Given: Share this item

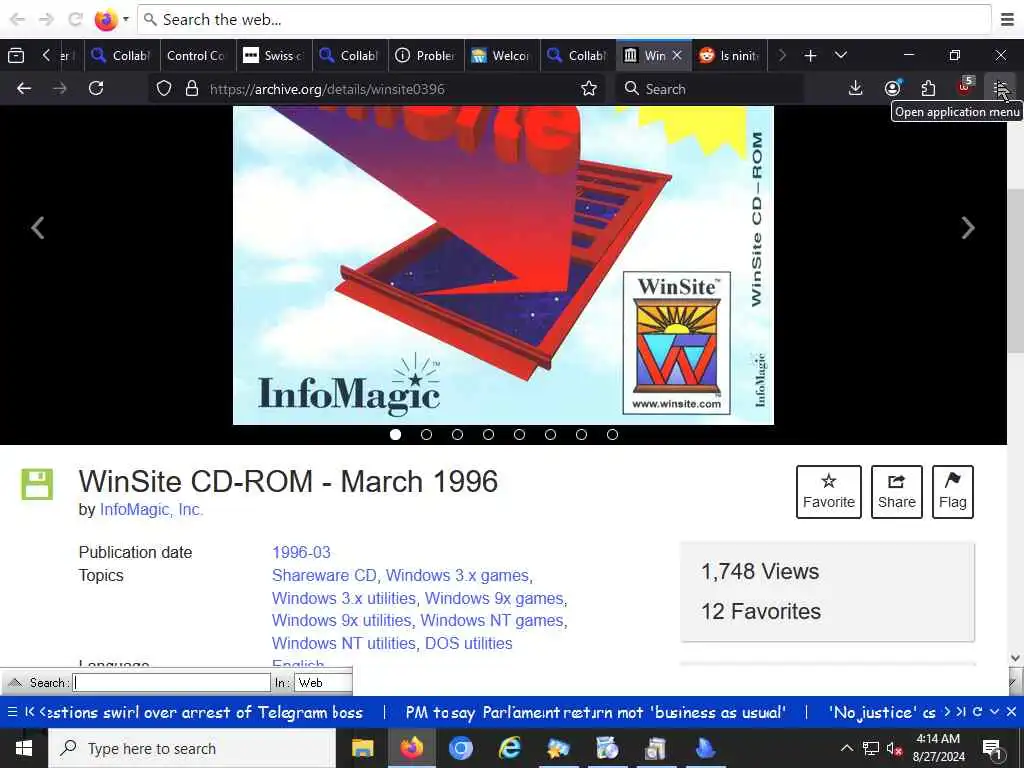Looking at the screenshot, I should (897, 492).
